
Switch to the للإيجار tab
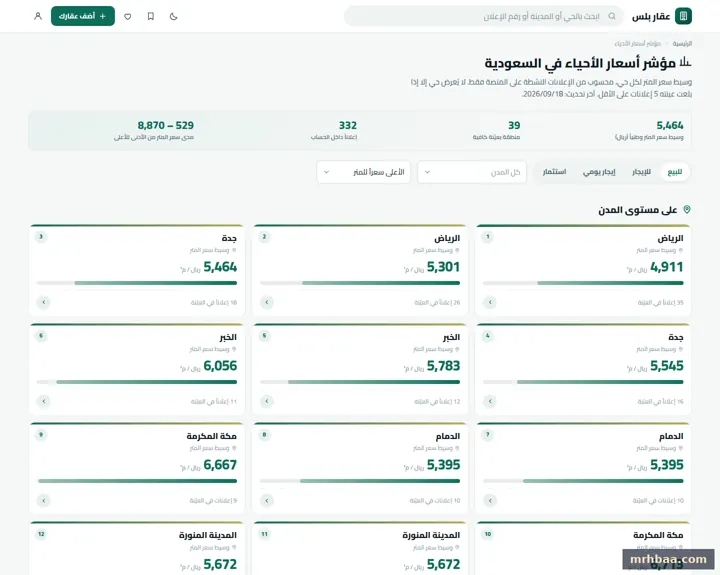coord(641,172)
